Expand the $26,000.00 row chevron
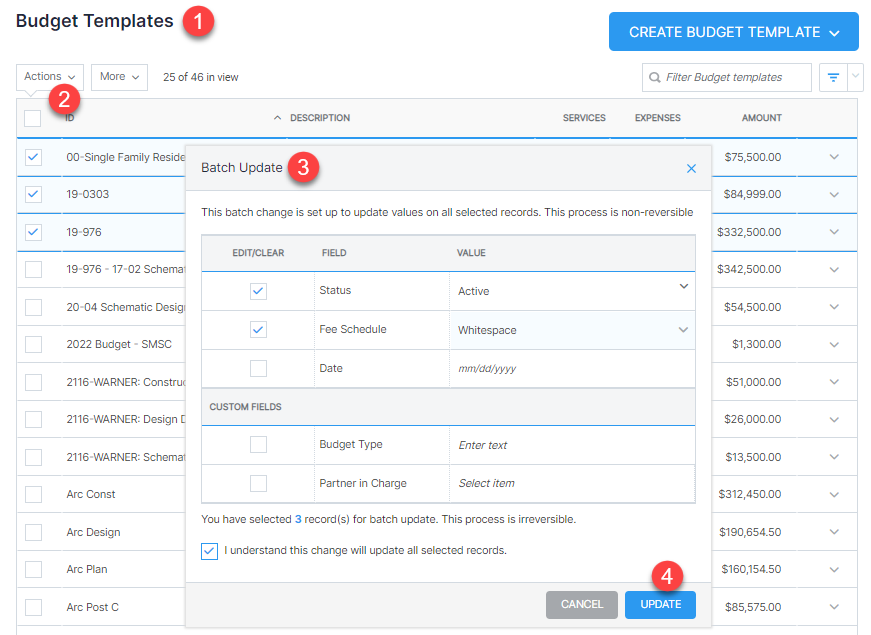Viewport: 871px width, 635px height. click(834, 419)
